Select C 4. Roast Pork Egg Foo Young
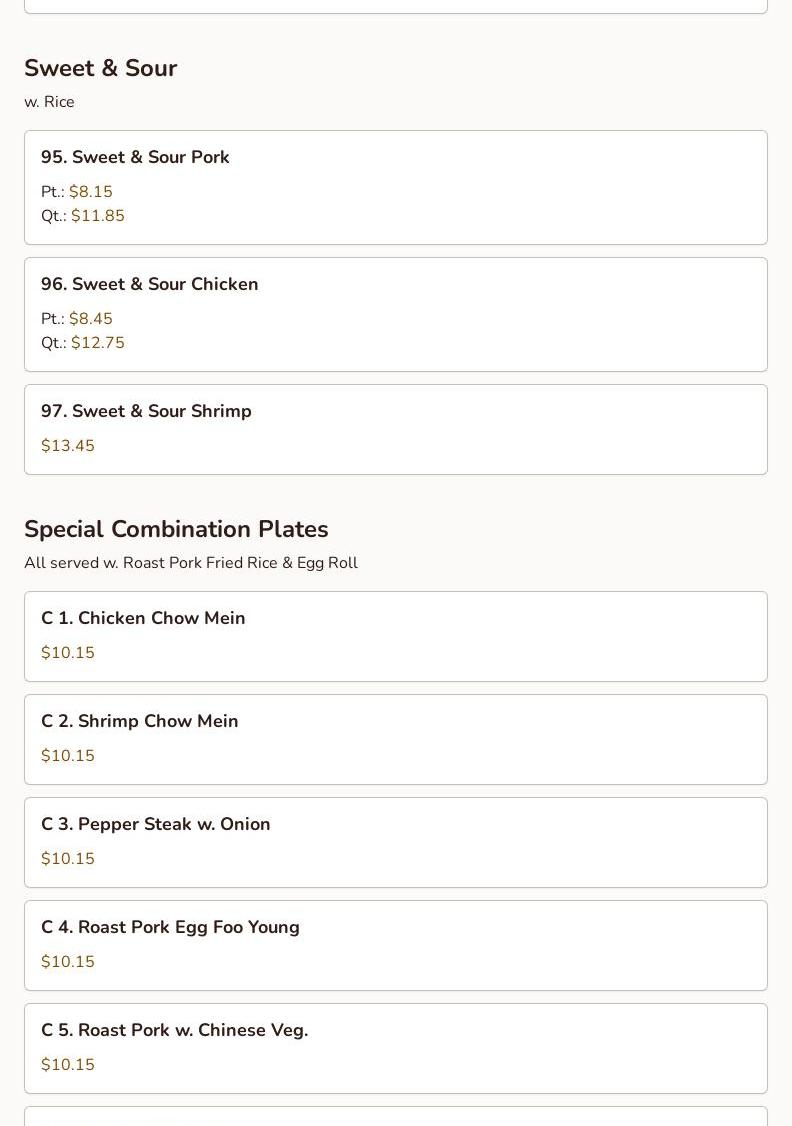The width and height of the screenshot is (792, 1126). [396, 945]
